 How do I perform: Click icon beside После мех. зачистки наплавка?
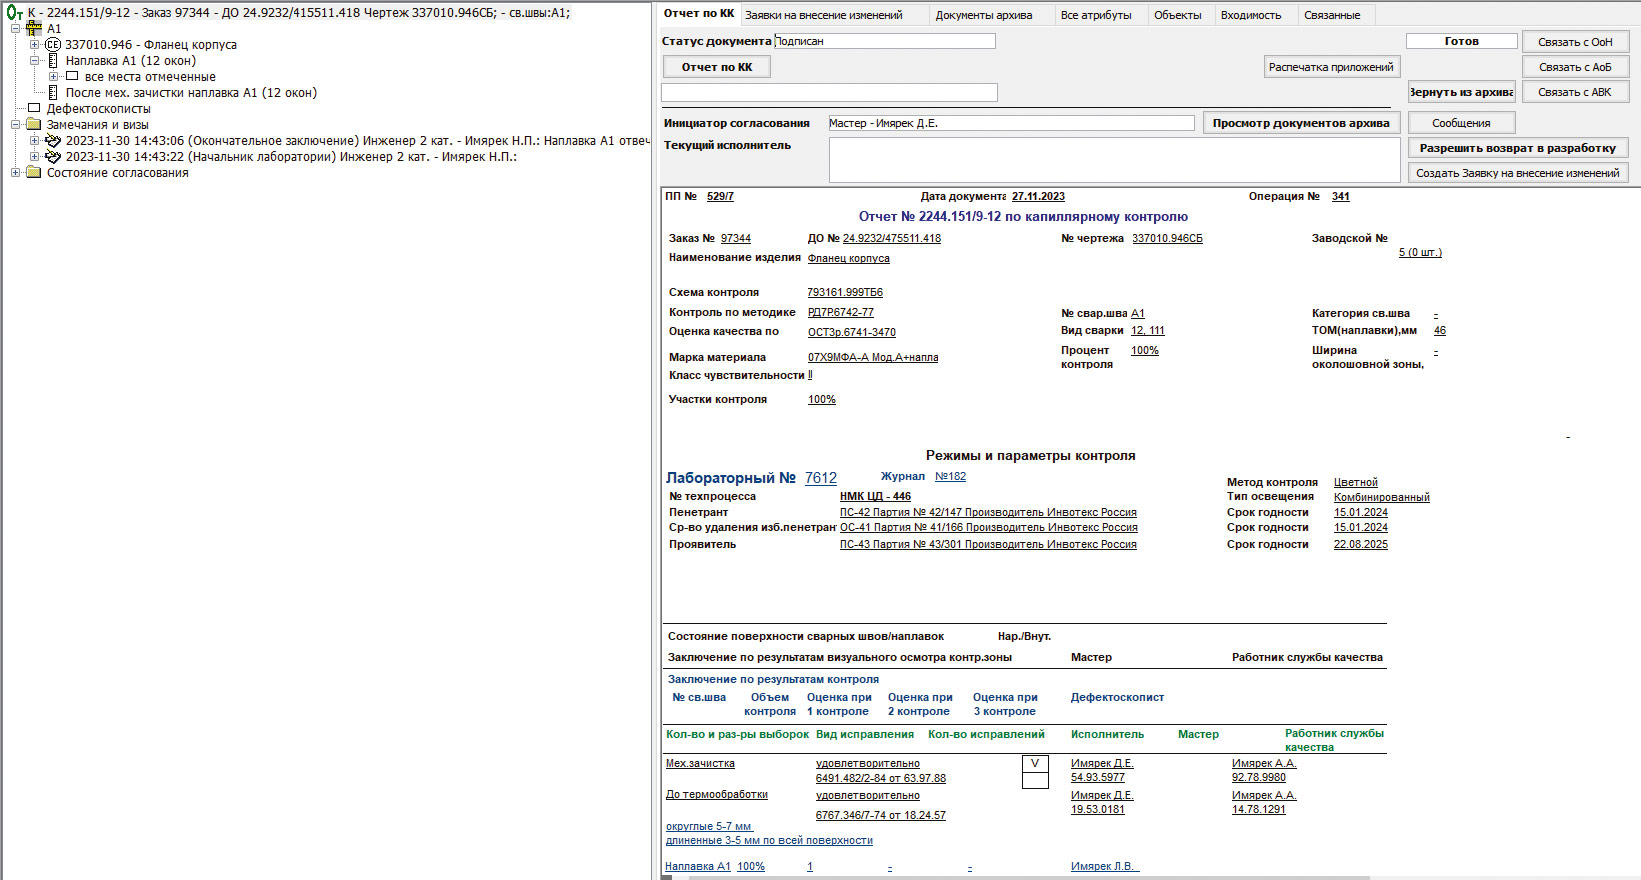click(53, 93)
